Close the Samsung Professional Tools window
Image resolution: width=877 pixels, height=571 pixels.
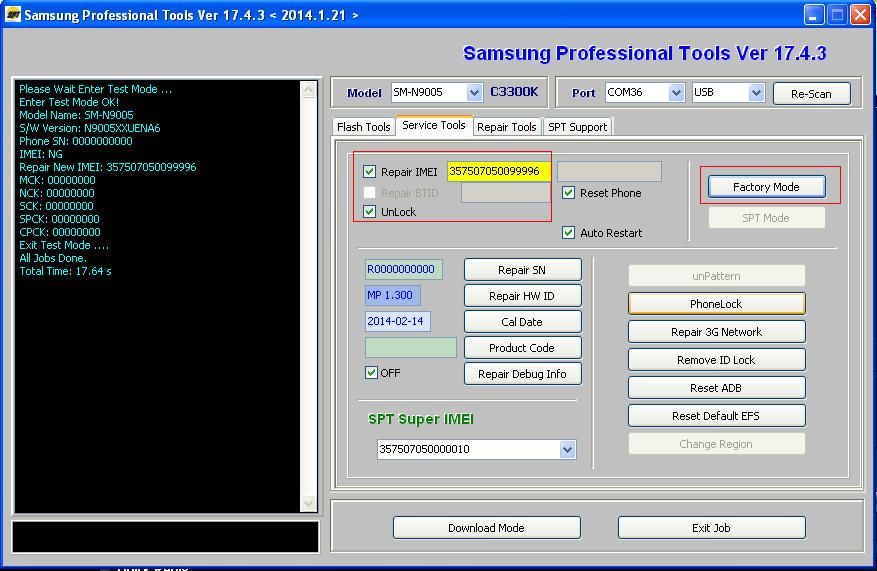860,15
